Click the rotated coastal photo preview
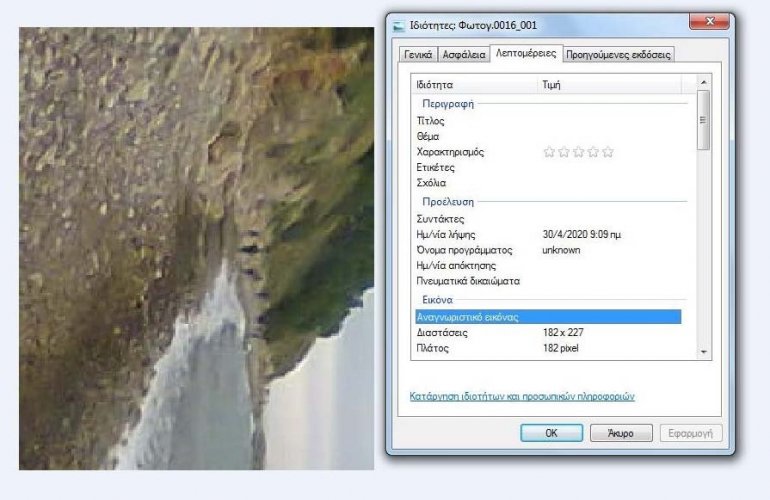The width and height of the screenshot is (770, 500). pyautogui.click(x=196, y=249)
